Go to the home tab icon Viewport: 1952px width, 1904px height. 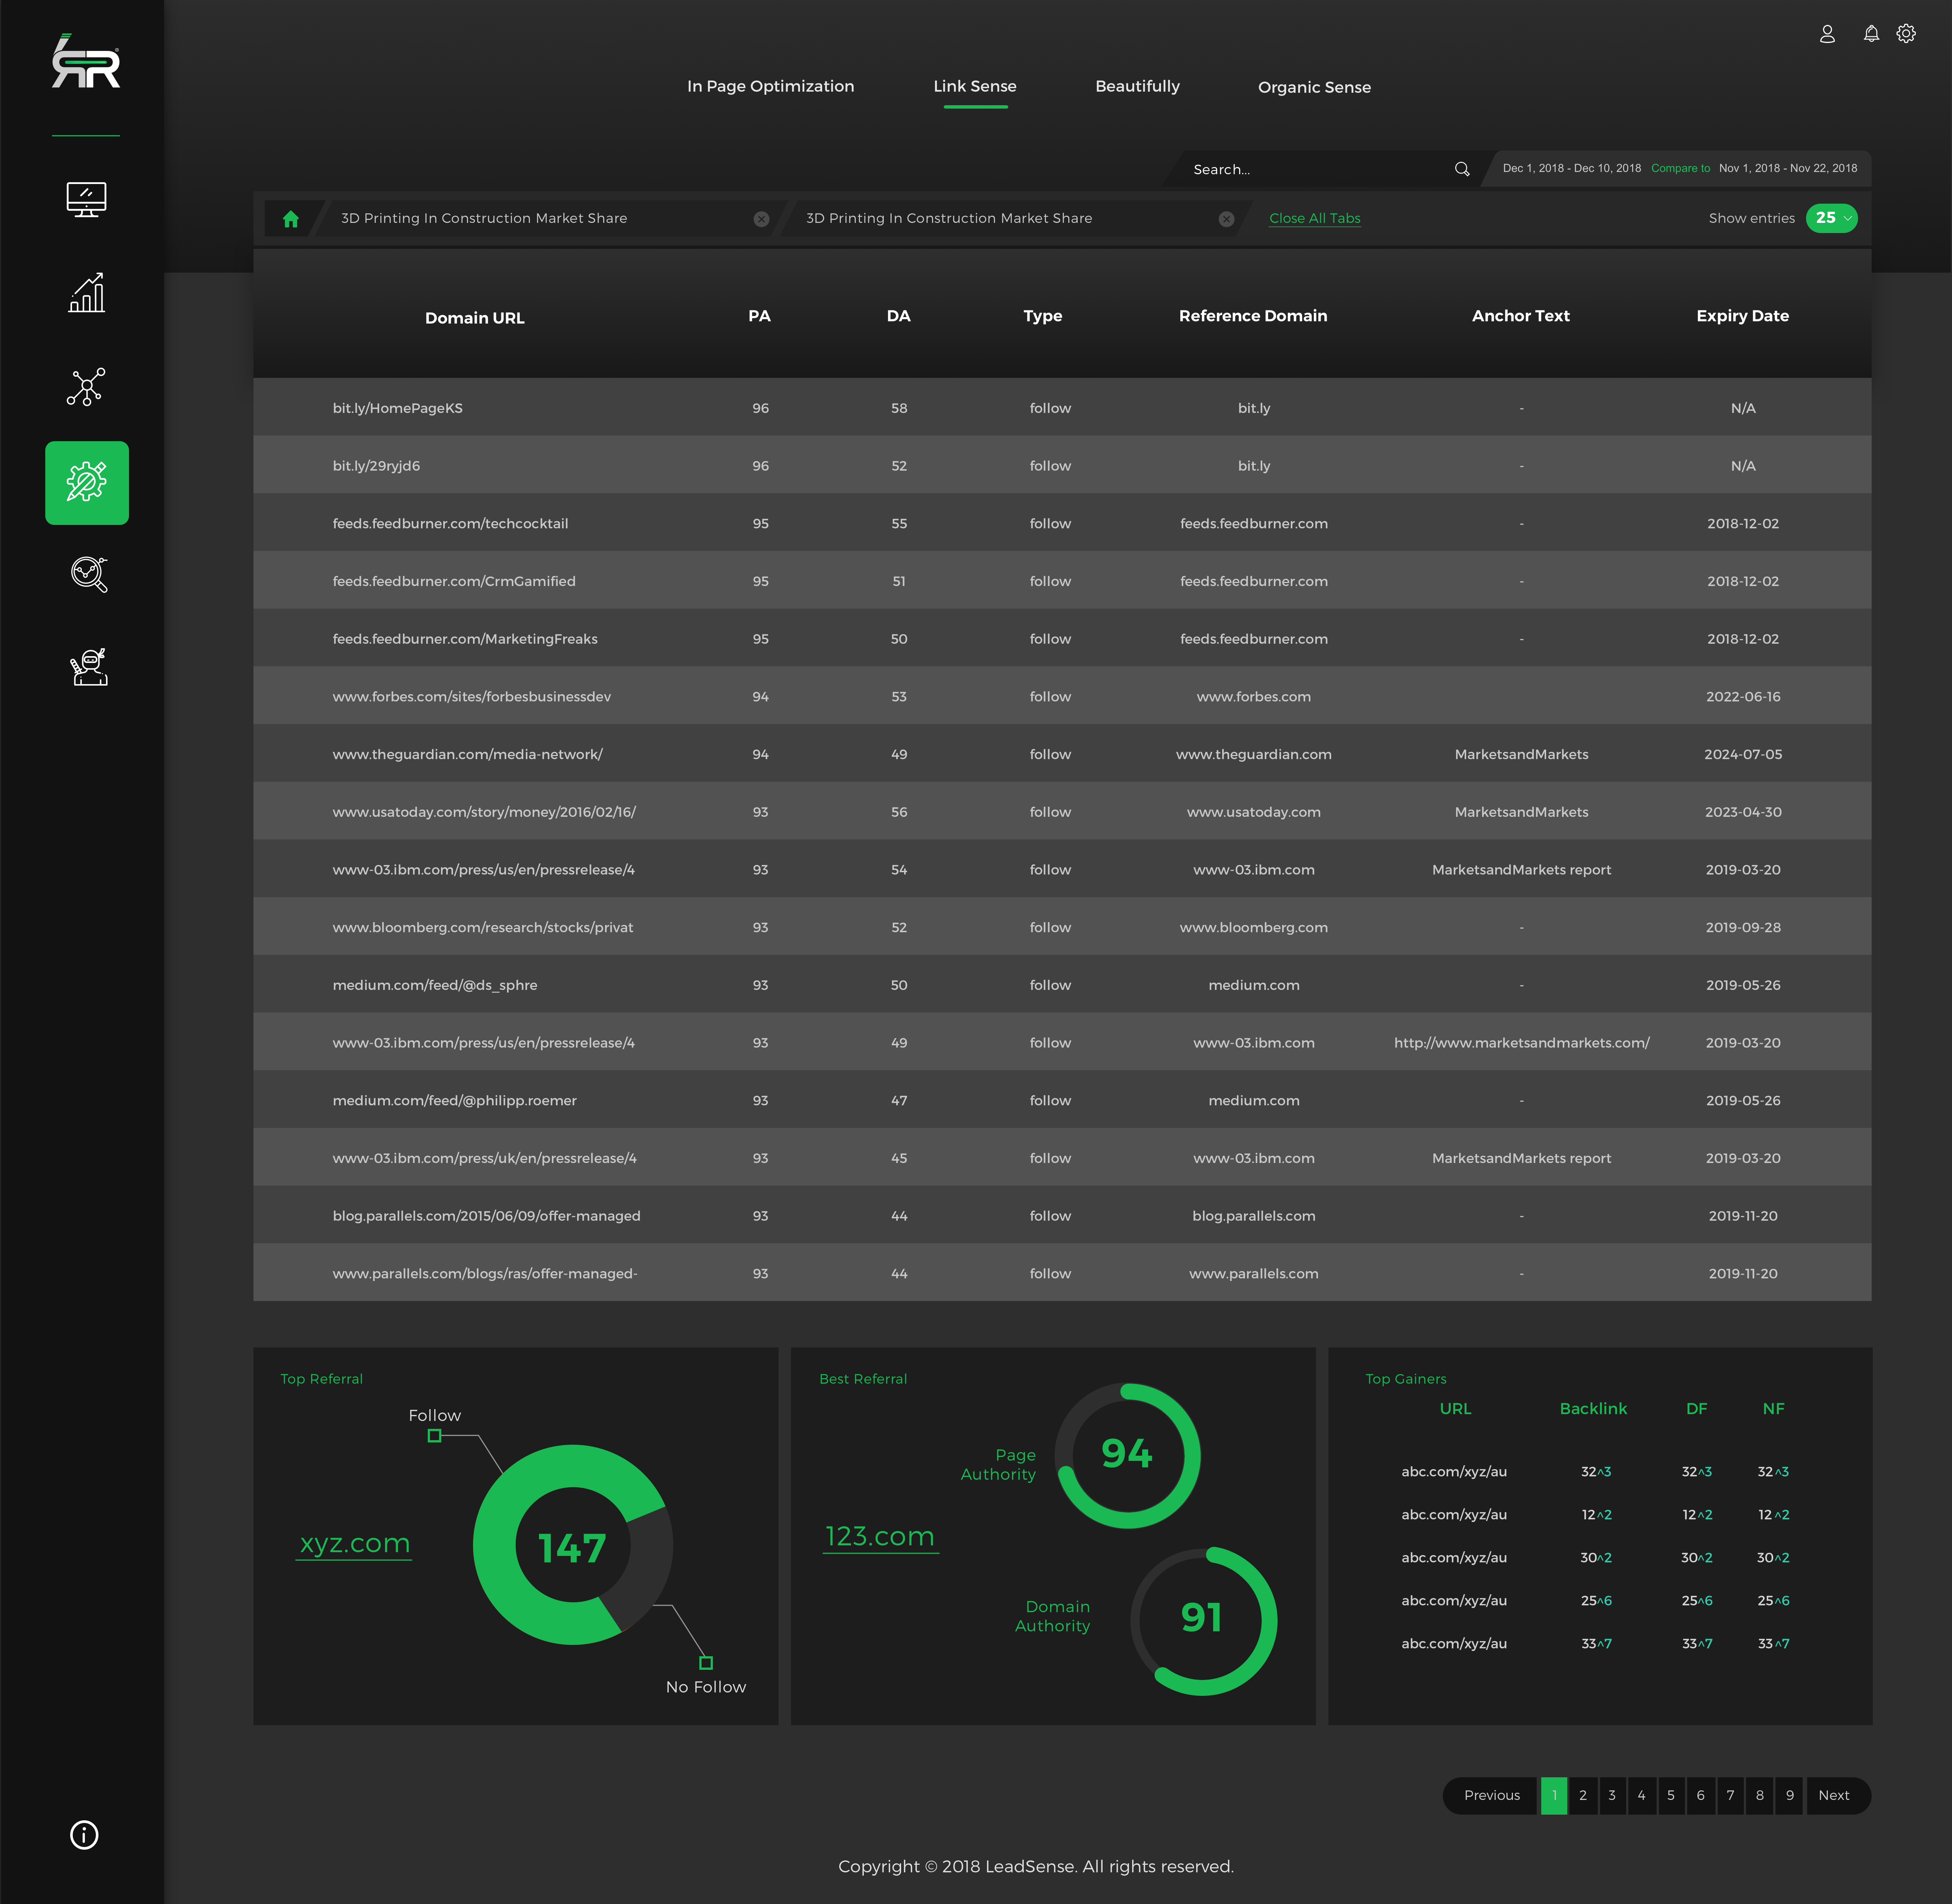[290, 219]
